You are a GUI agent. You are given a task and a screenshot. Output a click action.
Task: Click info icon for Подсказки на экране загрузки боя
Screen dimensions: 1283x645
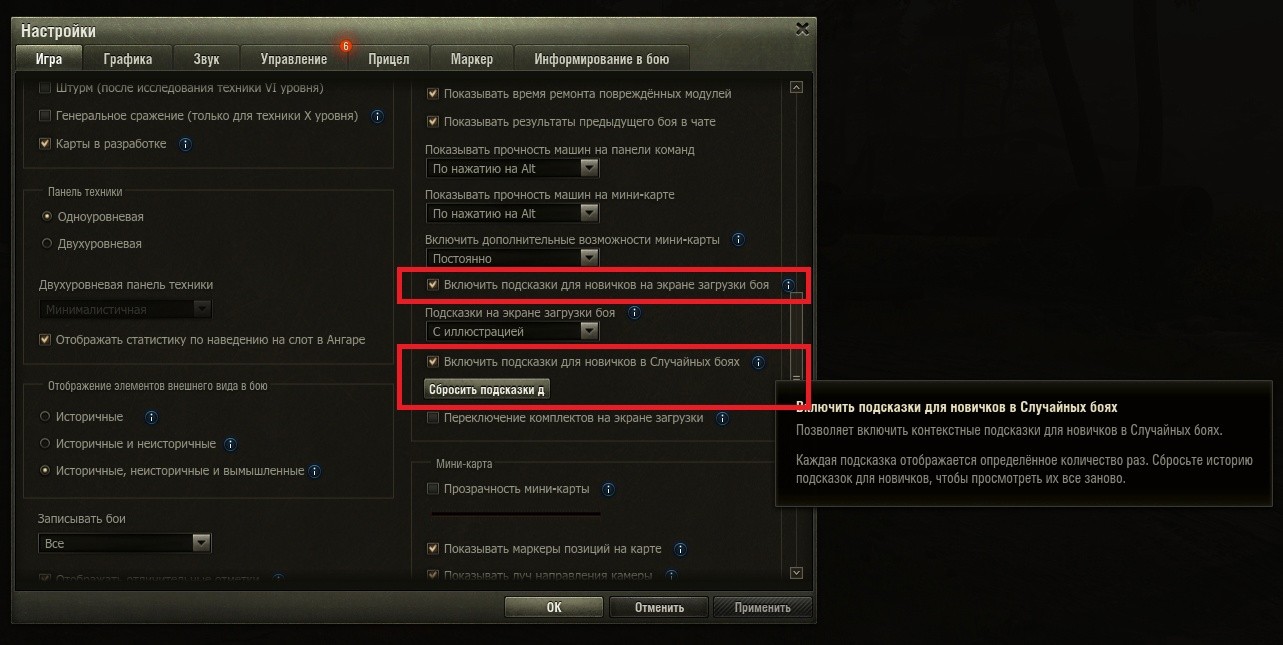click(634, 313)
